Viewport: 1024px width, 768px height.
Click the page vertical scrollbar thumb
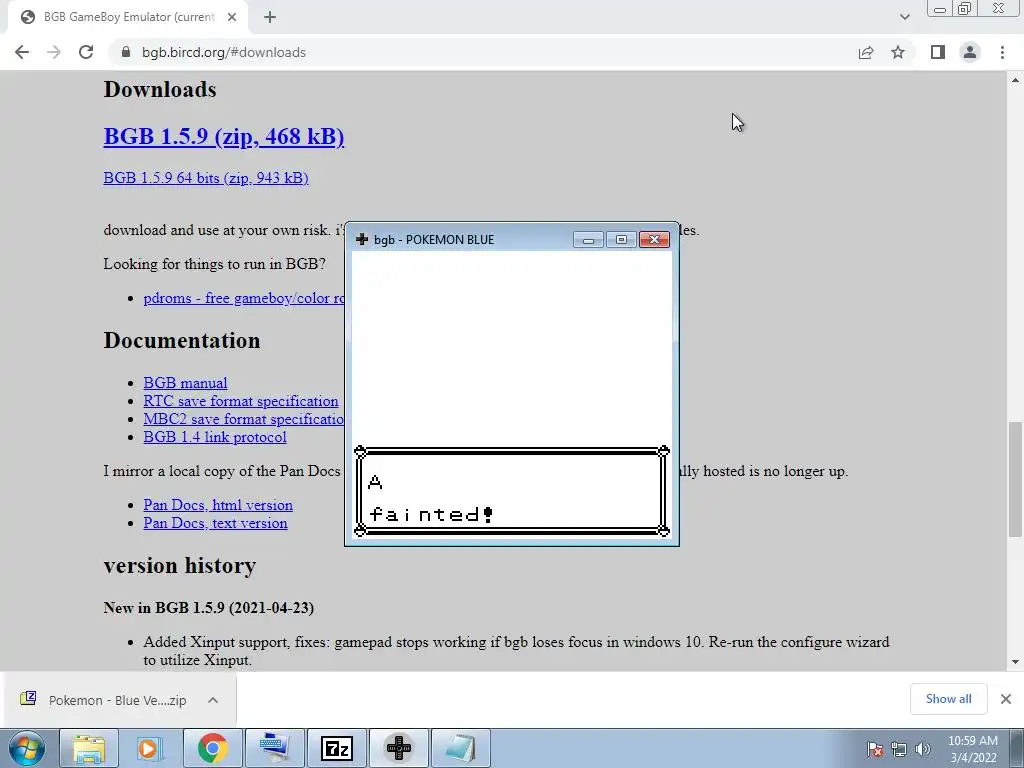(x=1015, y=478)
